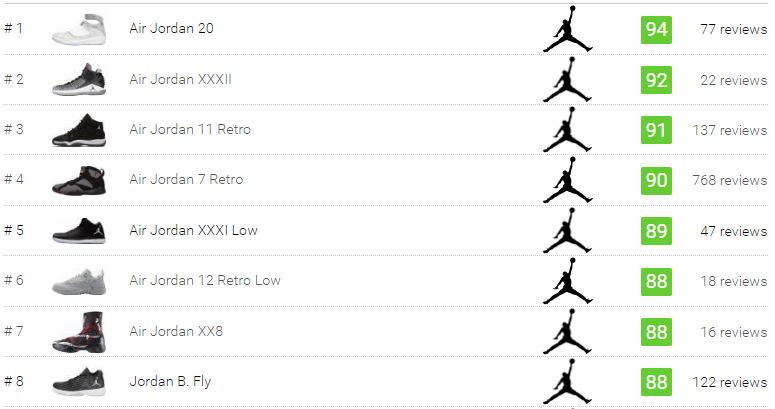Click Jumpman logo in Jordan B. Fly row
This screenshot has width=775, height=409.
click(567, 381)
